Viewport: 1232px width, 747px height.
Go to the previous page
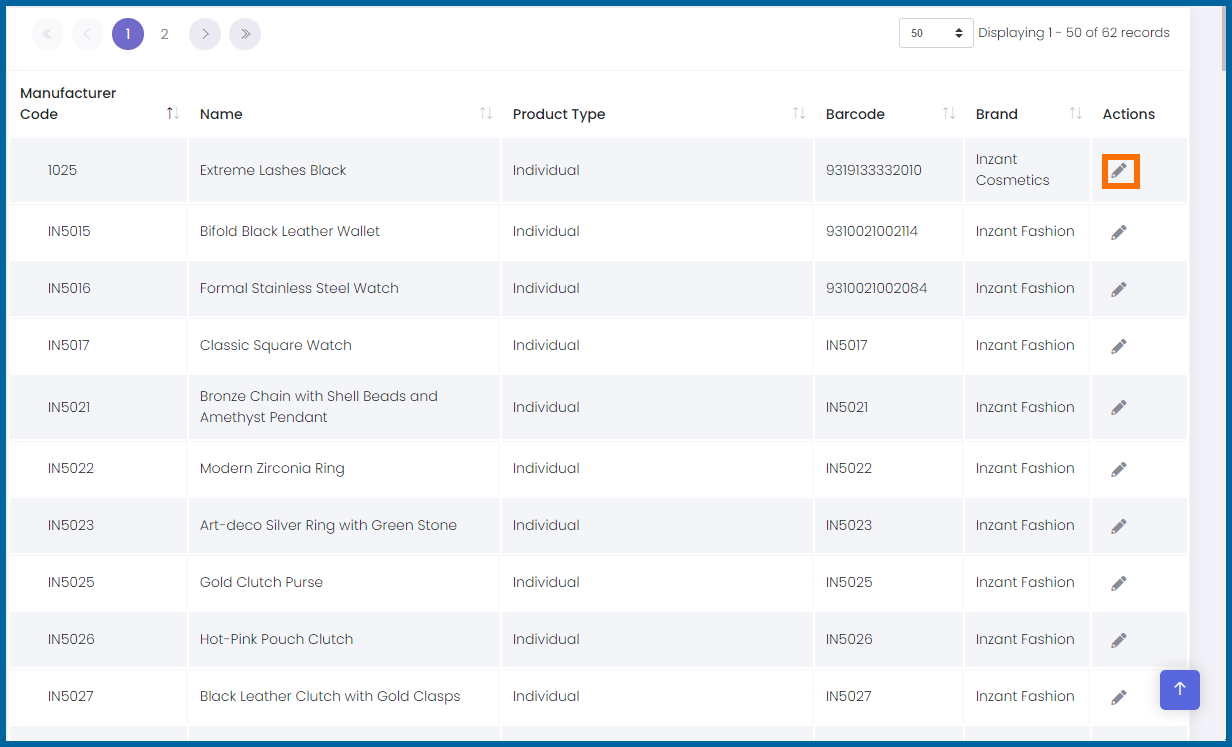[87, 34]
